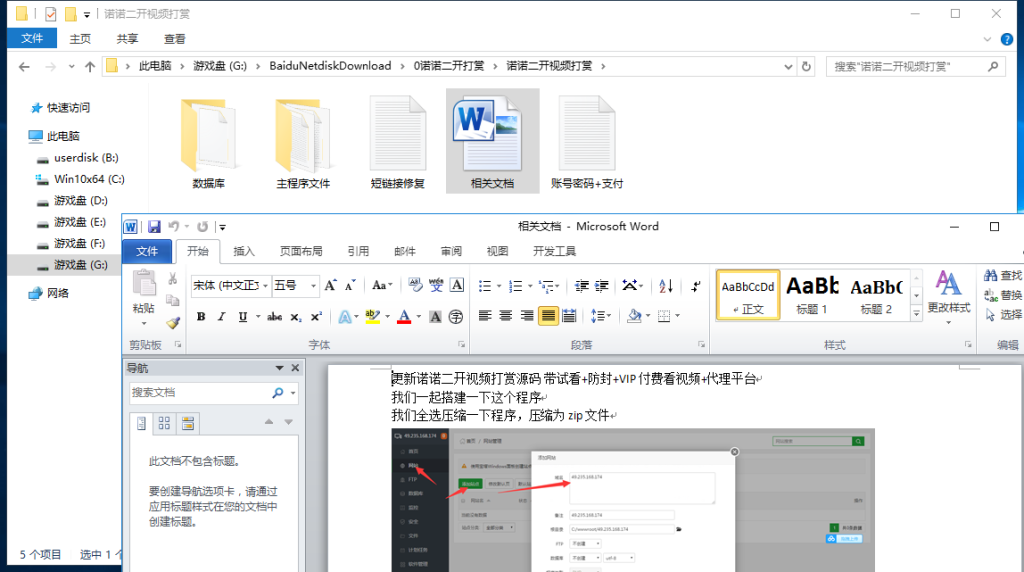The image size is (1024, 572).
Task: Toggle strikethrough abc button
Action: pos(275,317)
